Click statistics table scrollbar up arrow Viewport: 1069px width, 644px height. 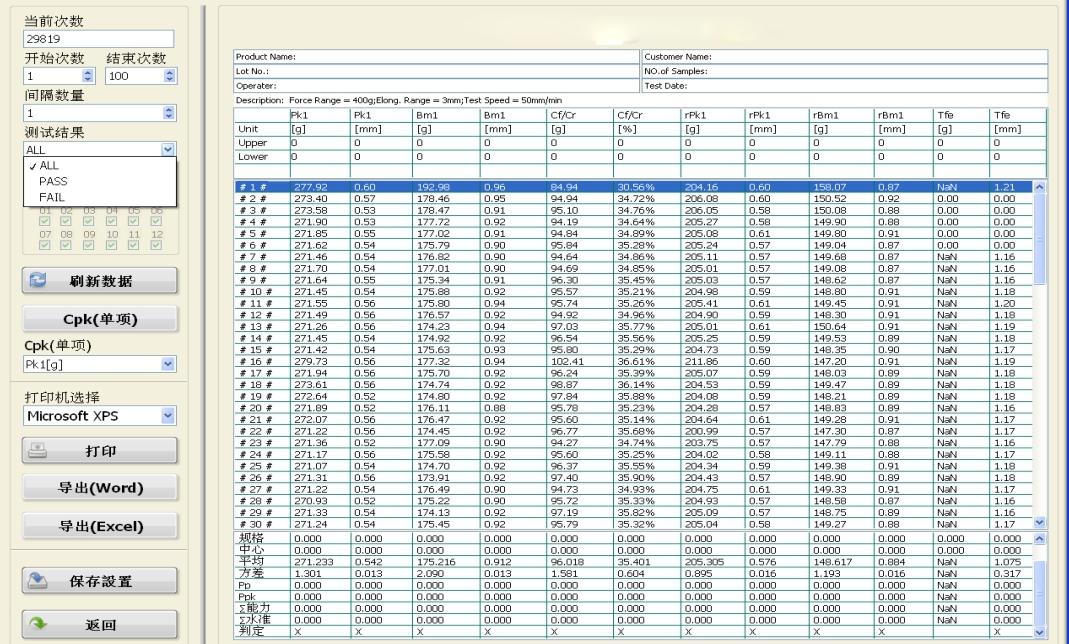1040,538
